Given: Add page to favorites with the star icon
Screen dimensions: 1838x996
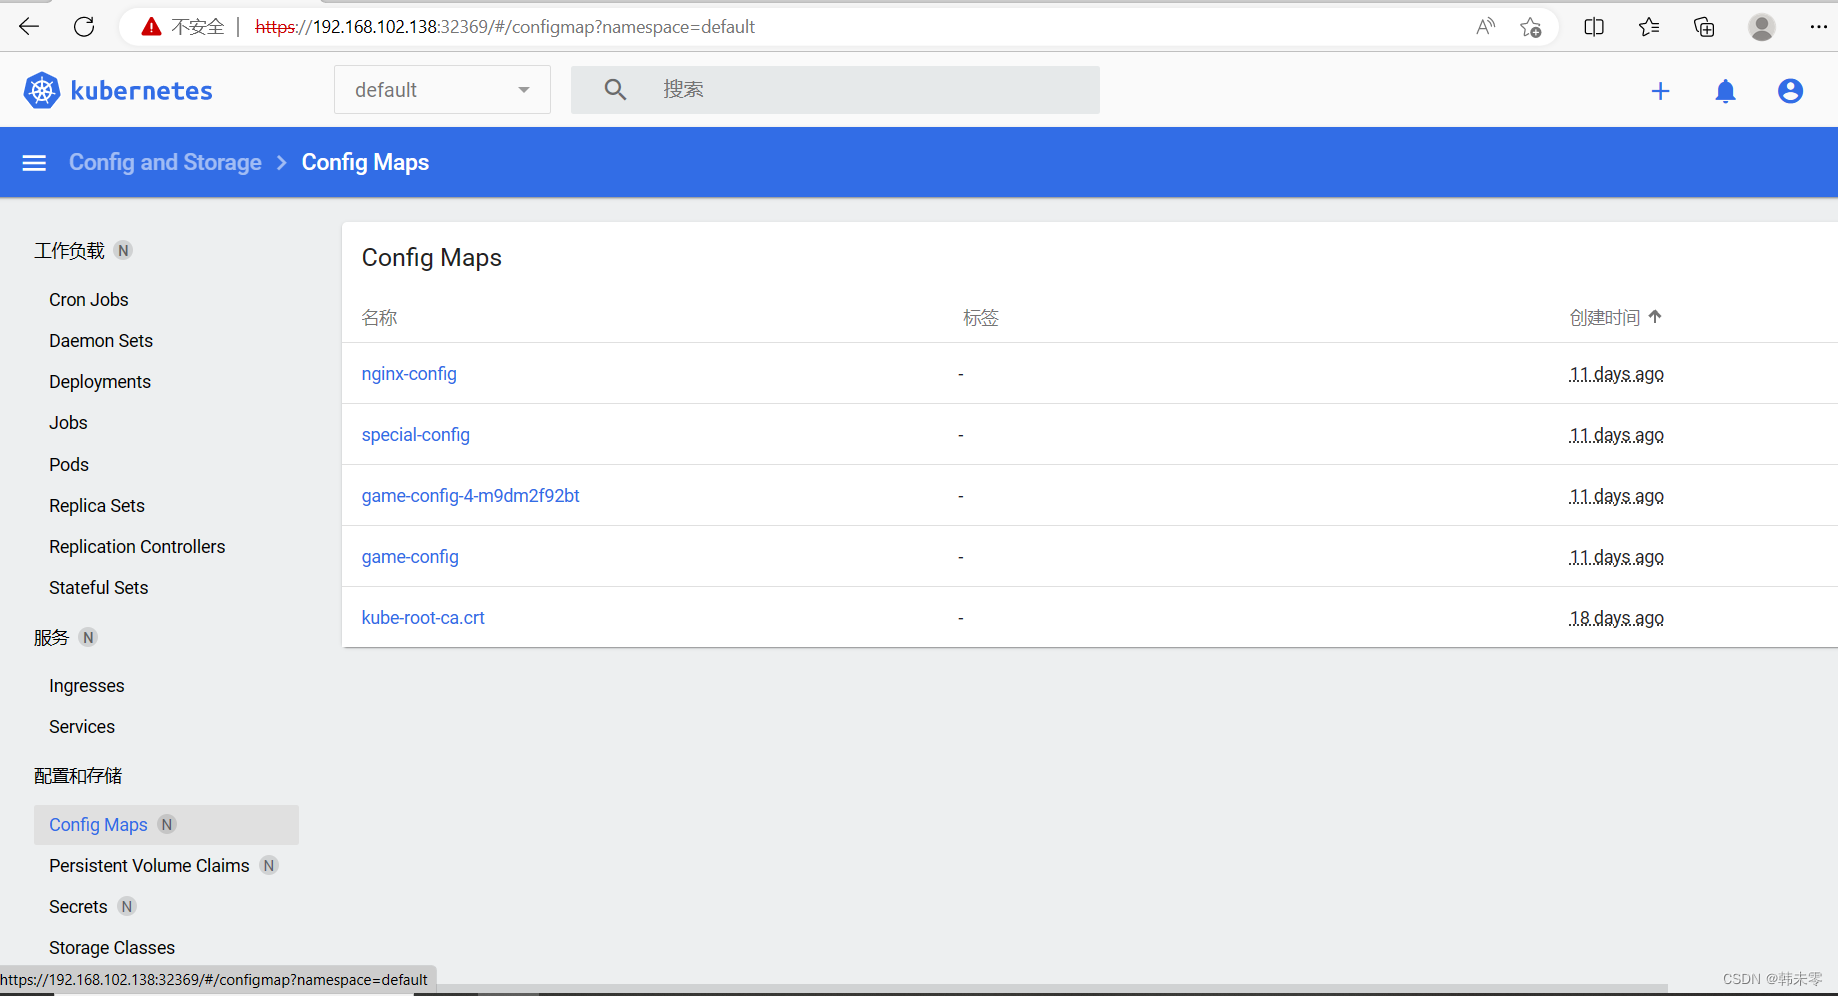Looking at the screenshot, I should click(x=1531, y=27).
